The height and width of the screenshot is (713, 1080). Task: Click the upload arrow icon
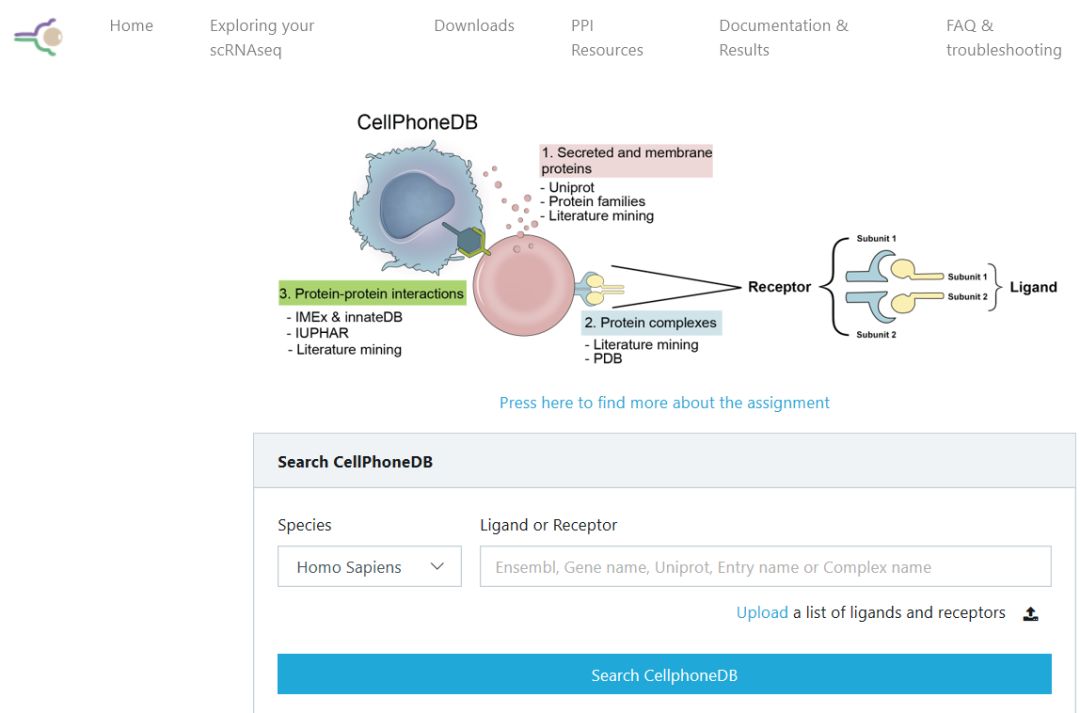tap(1030, 613)
